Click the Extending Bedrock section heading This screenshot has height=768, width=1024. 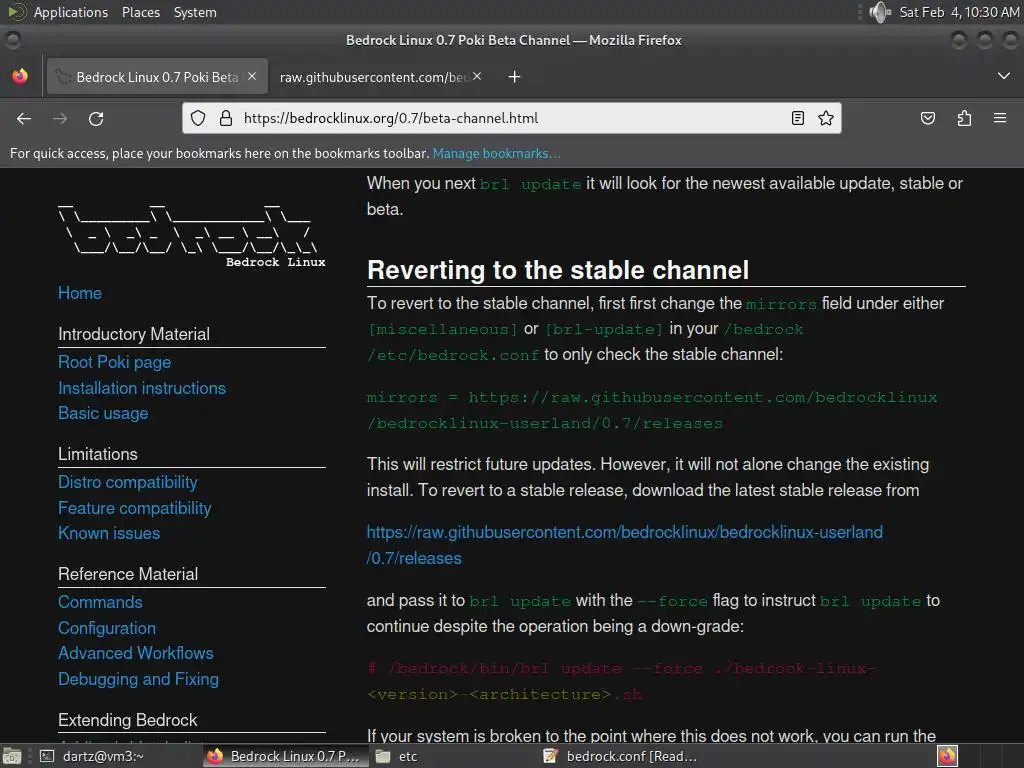[x=128, y=720]
